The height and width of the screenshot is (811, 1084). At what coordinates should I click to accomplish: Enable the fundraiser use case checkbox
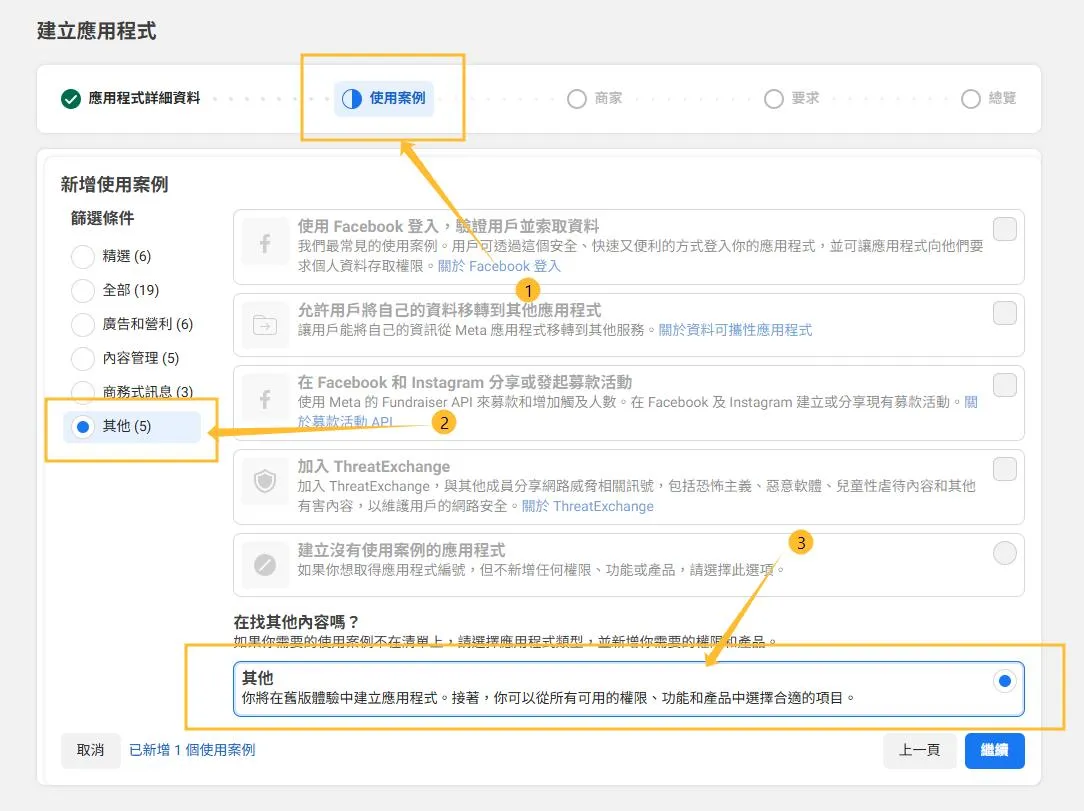pyautogui.click(x=1004, y=385)
